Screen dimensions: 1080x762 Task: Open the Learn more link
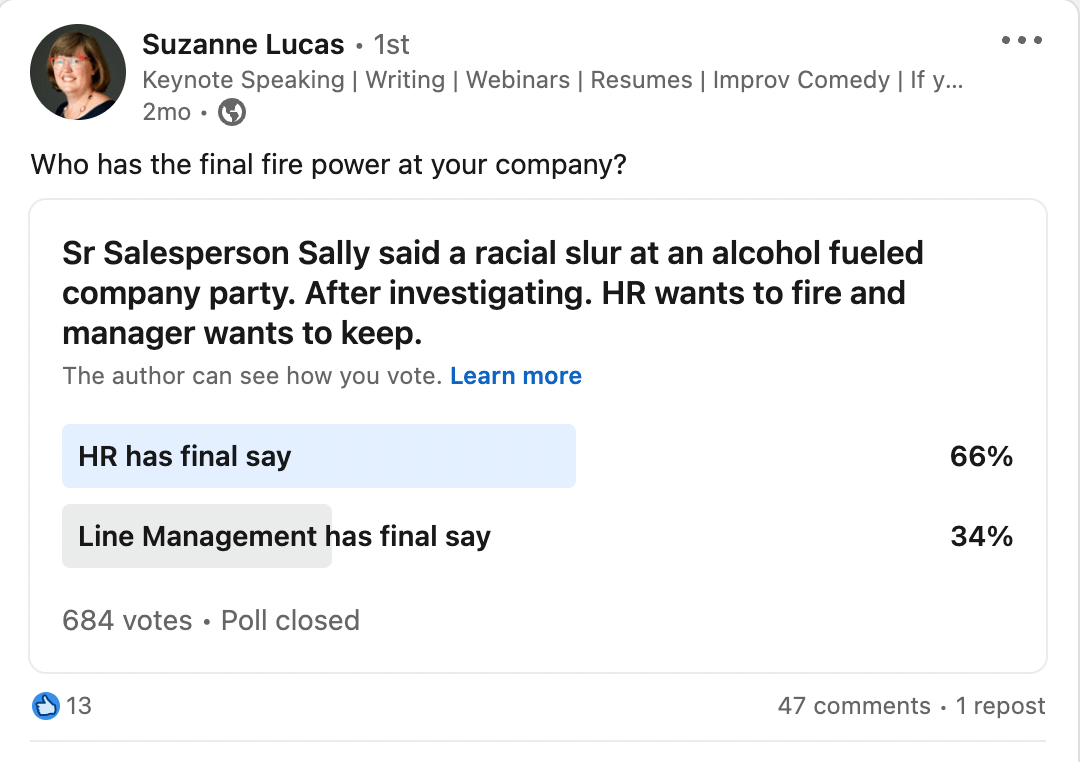coord(516,376)
